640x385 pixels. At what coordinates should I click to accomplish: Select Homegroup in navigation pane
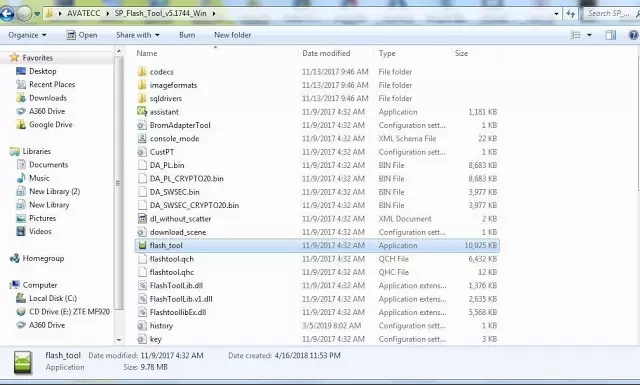(x=43, y=258)
